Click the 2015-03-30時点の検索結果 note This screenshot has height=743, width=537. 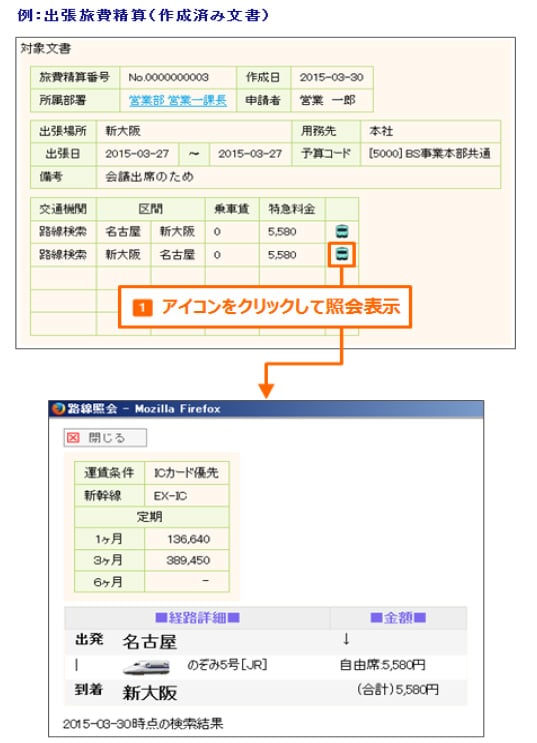click(x=143, y=724)
